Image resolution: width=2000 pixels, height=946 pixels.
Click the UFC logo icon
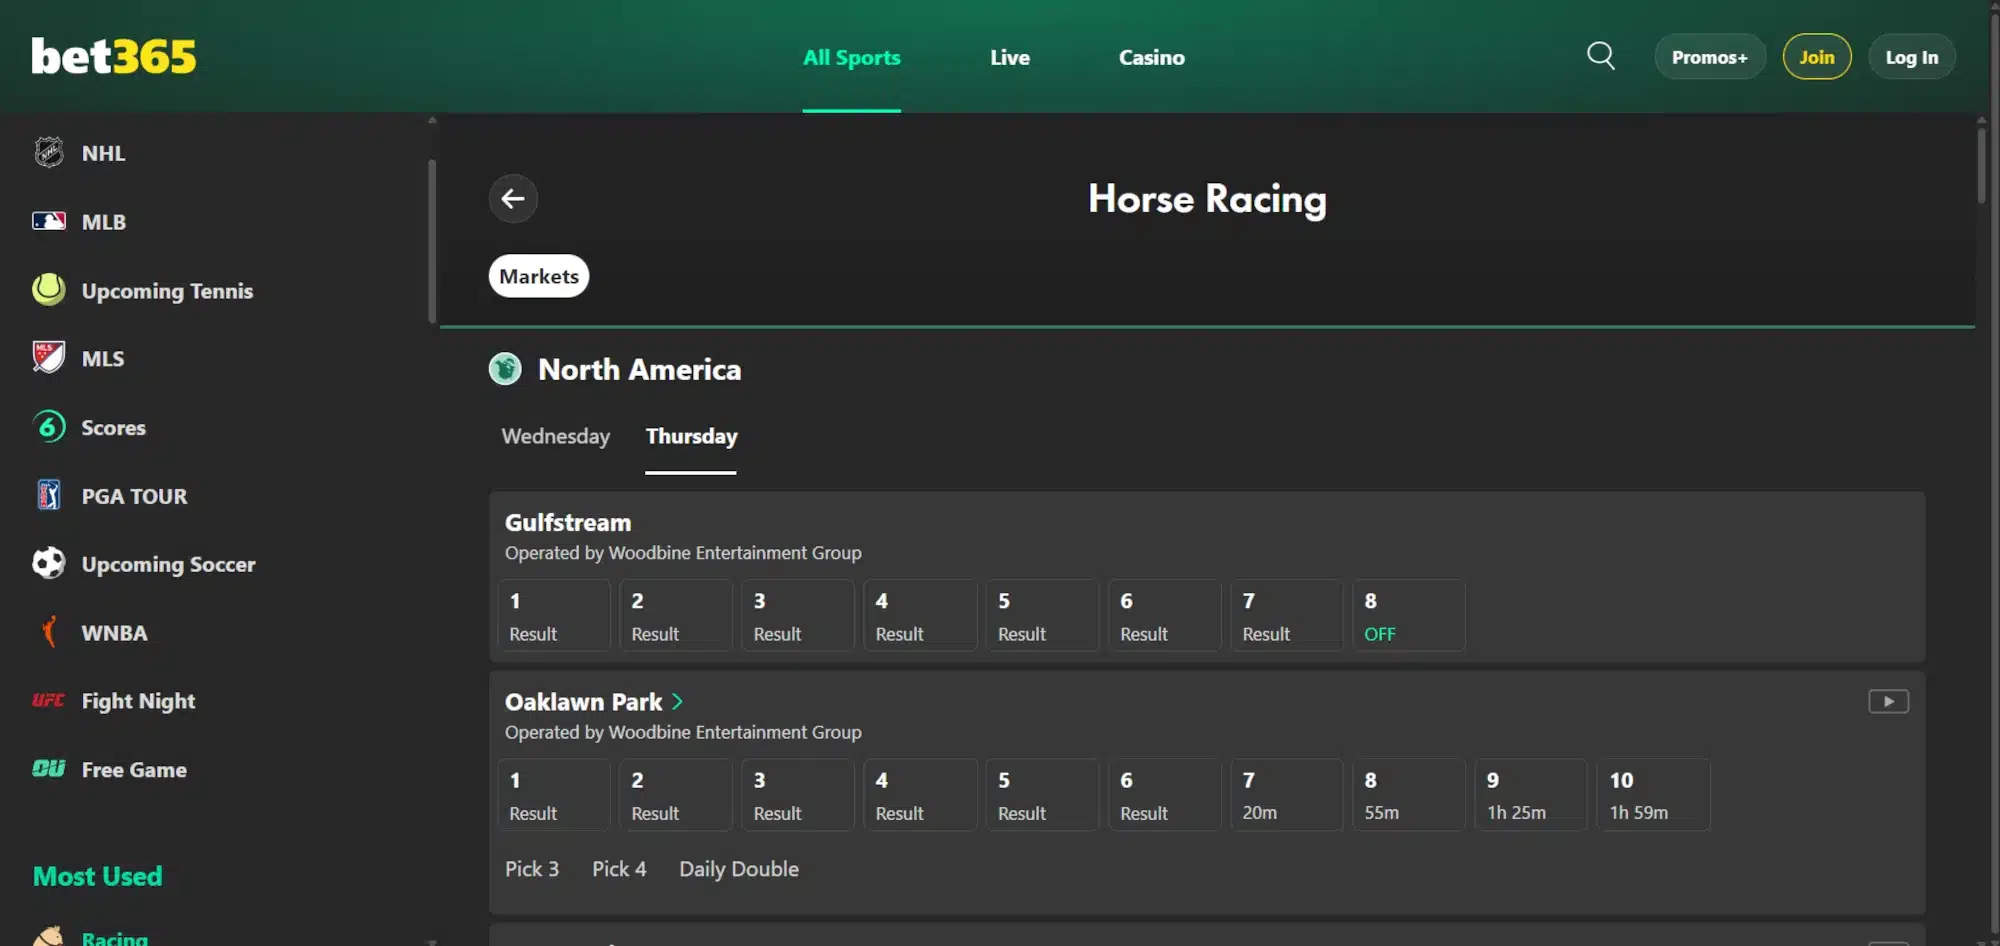[48, 700]
